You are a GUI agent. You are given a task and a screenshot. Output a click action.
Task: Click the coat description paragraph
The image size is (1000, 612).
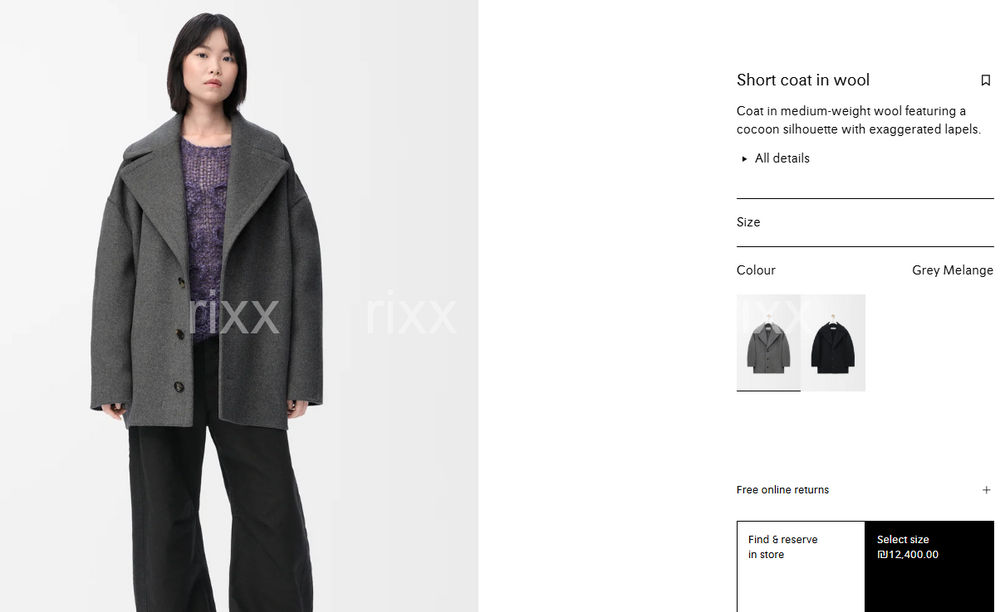tap(858, 120)
